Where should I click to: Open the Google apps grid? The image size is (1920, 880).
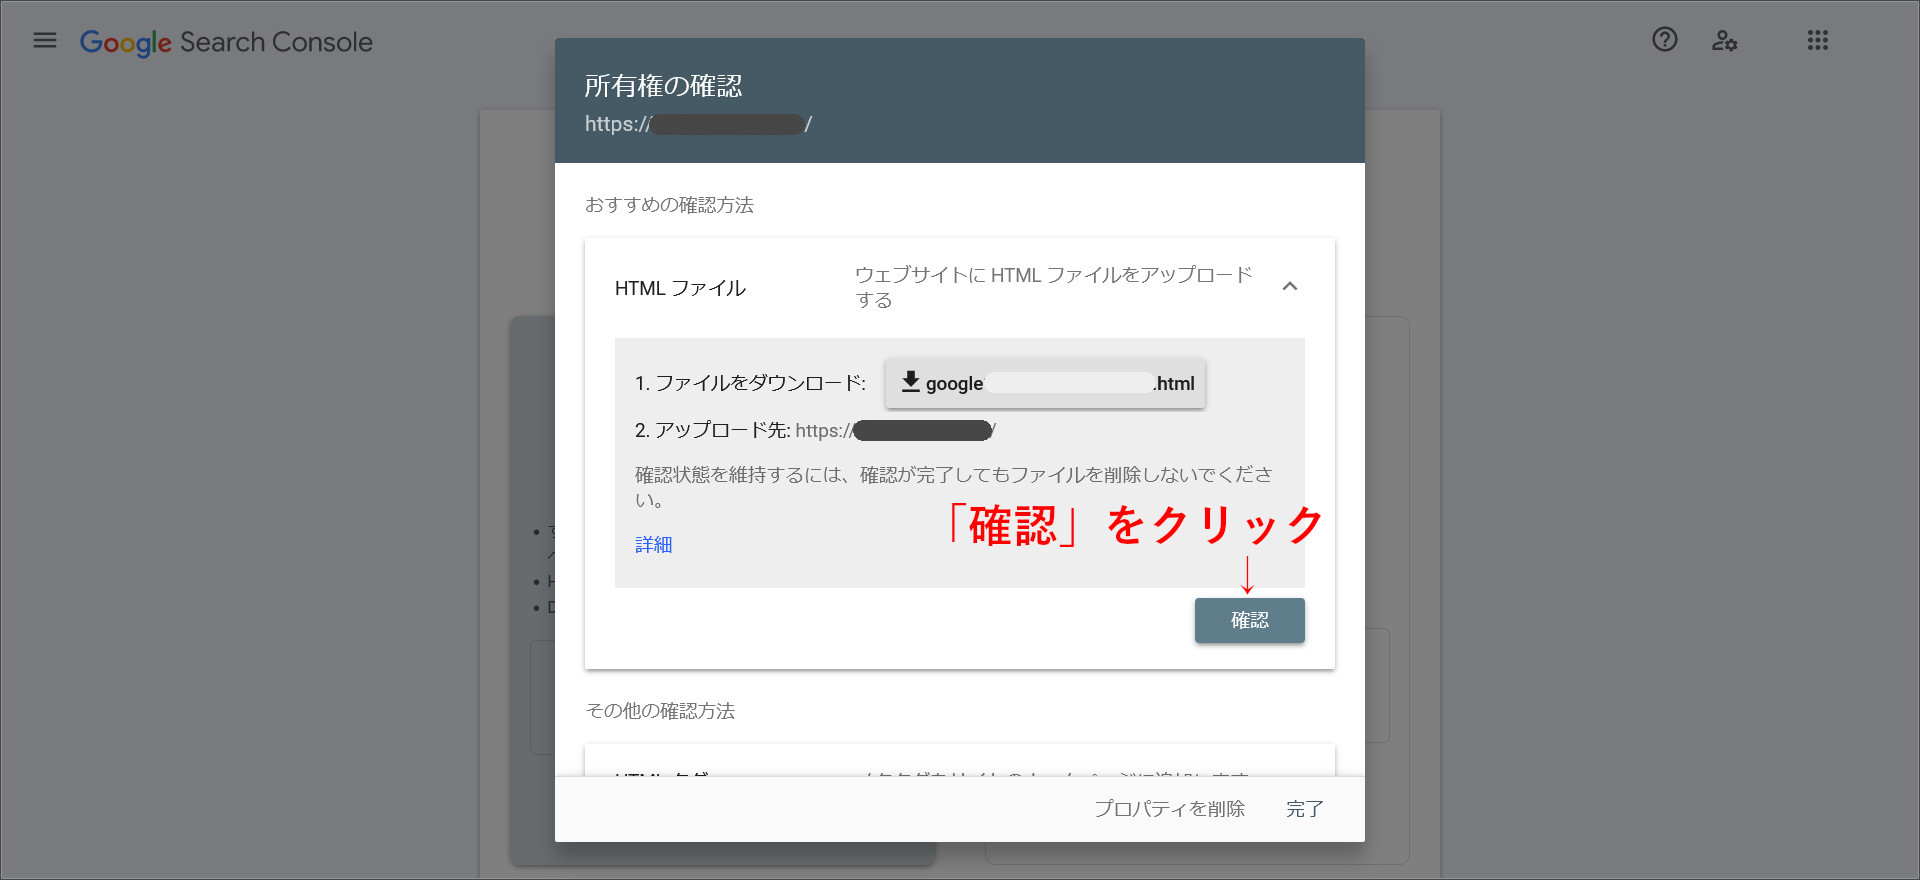[1818, 41]
